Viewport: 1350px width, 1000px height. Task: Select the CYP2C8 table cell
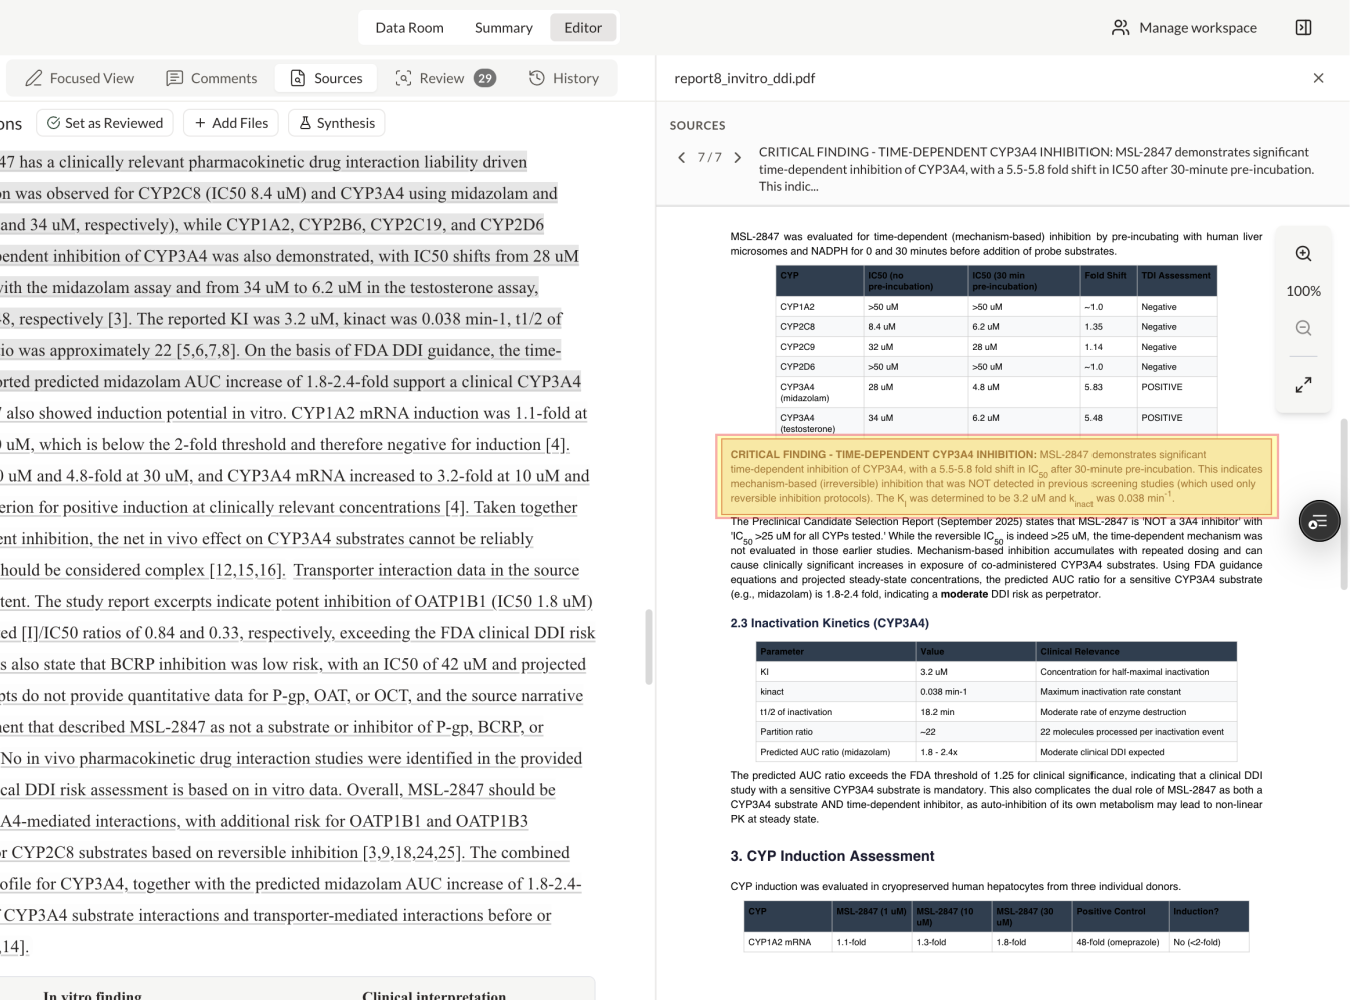(820, 327)
